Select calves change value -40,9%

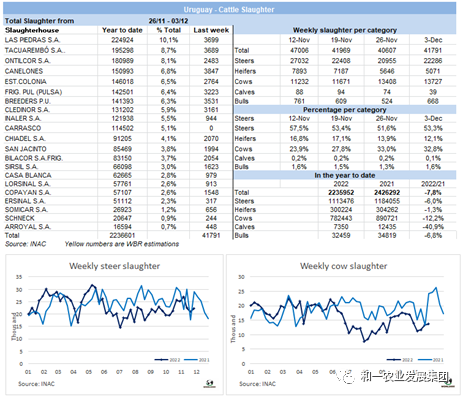coord(433,227)
